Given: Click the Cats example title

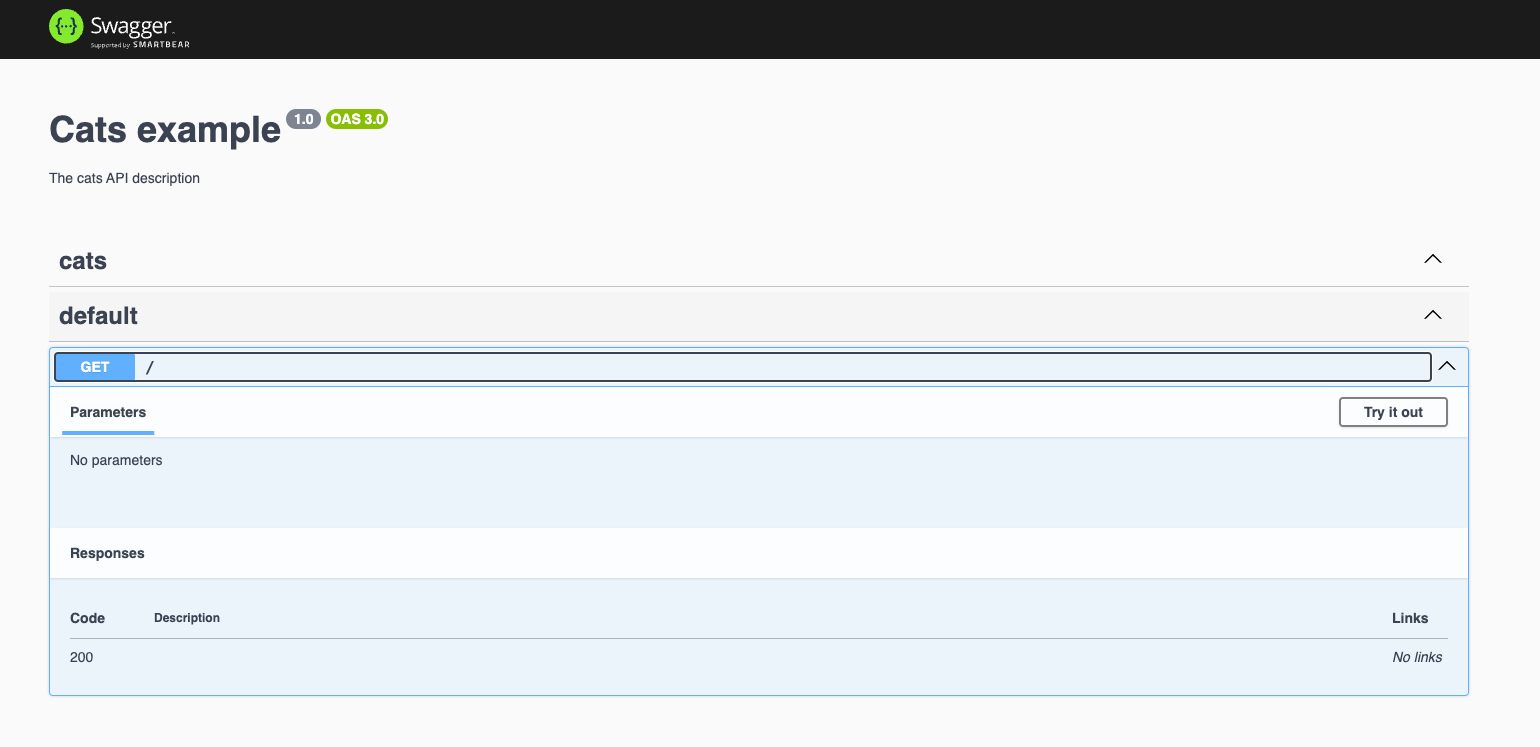Looking at the screenshot, I should [x=165, y=130].
